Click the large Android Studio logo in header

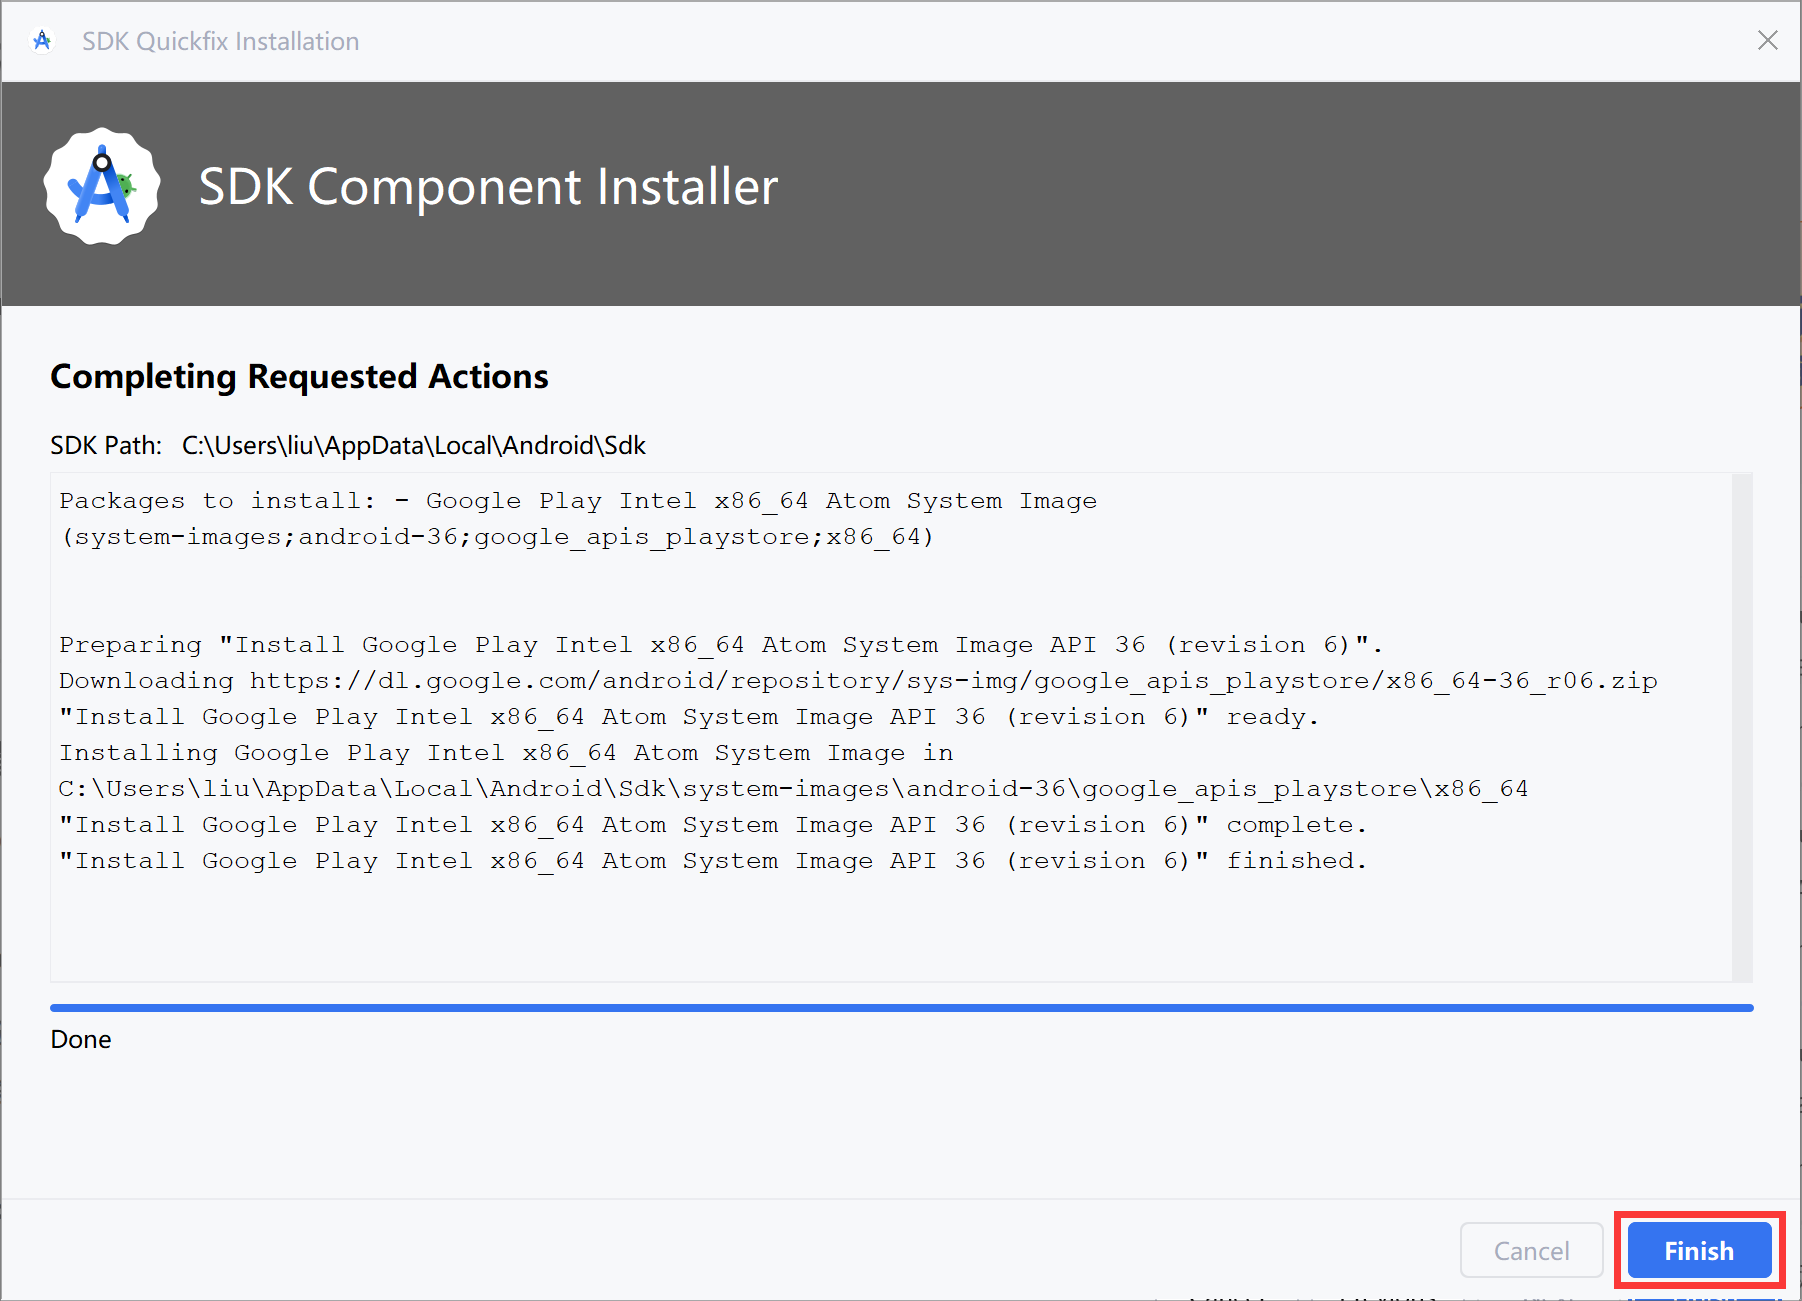click(102, 186)
